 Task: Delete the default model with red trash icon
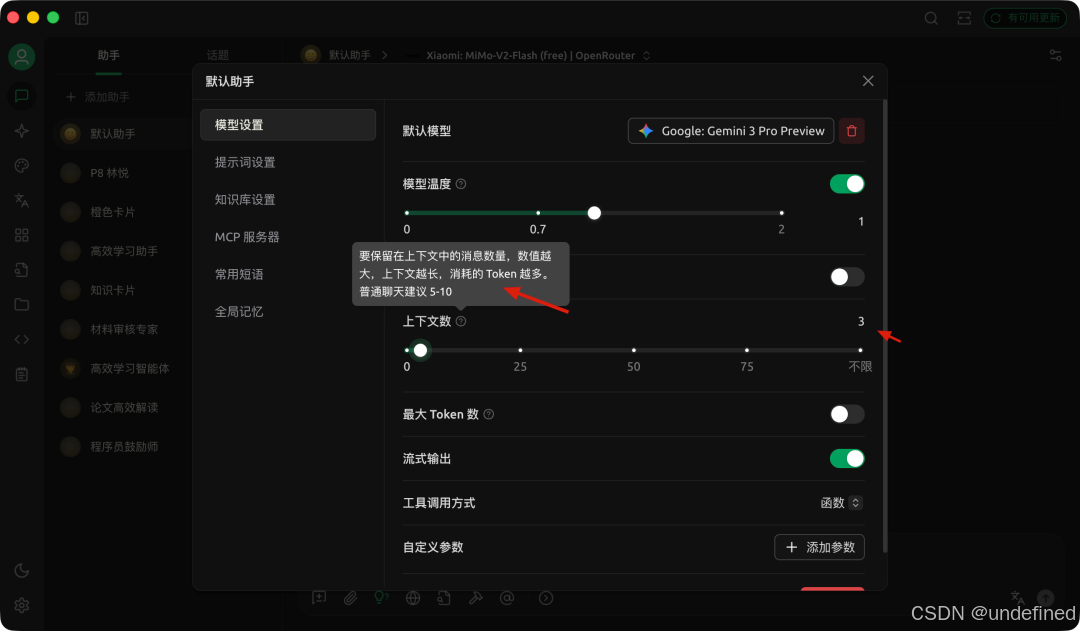851,131
